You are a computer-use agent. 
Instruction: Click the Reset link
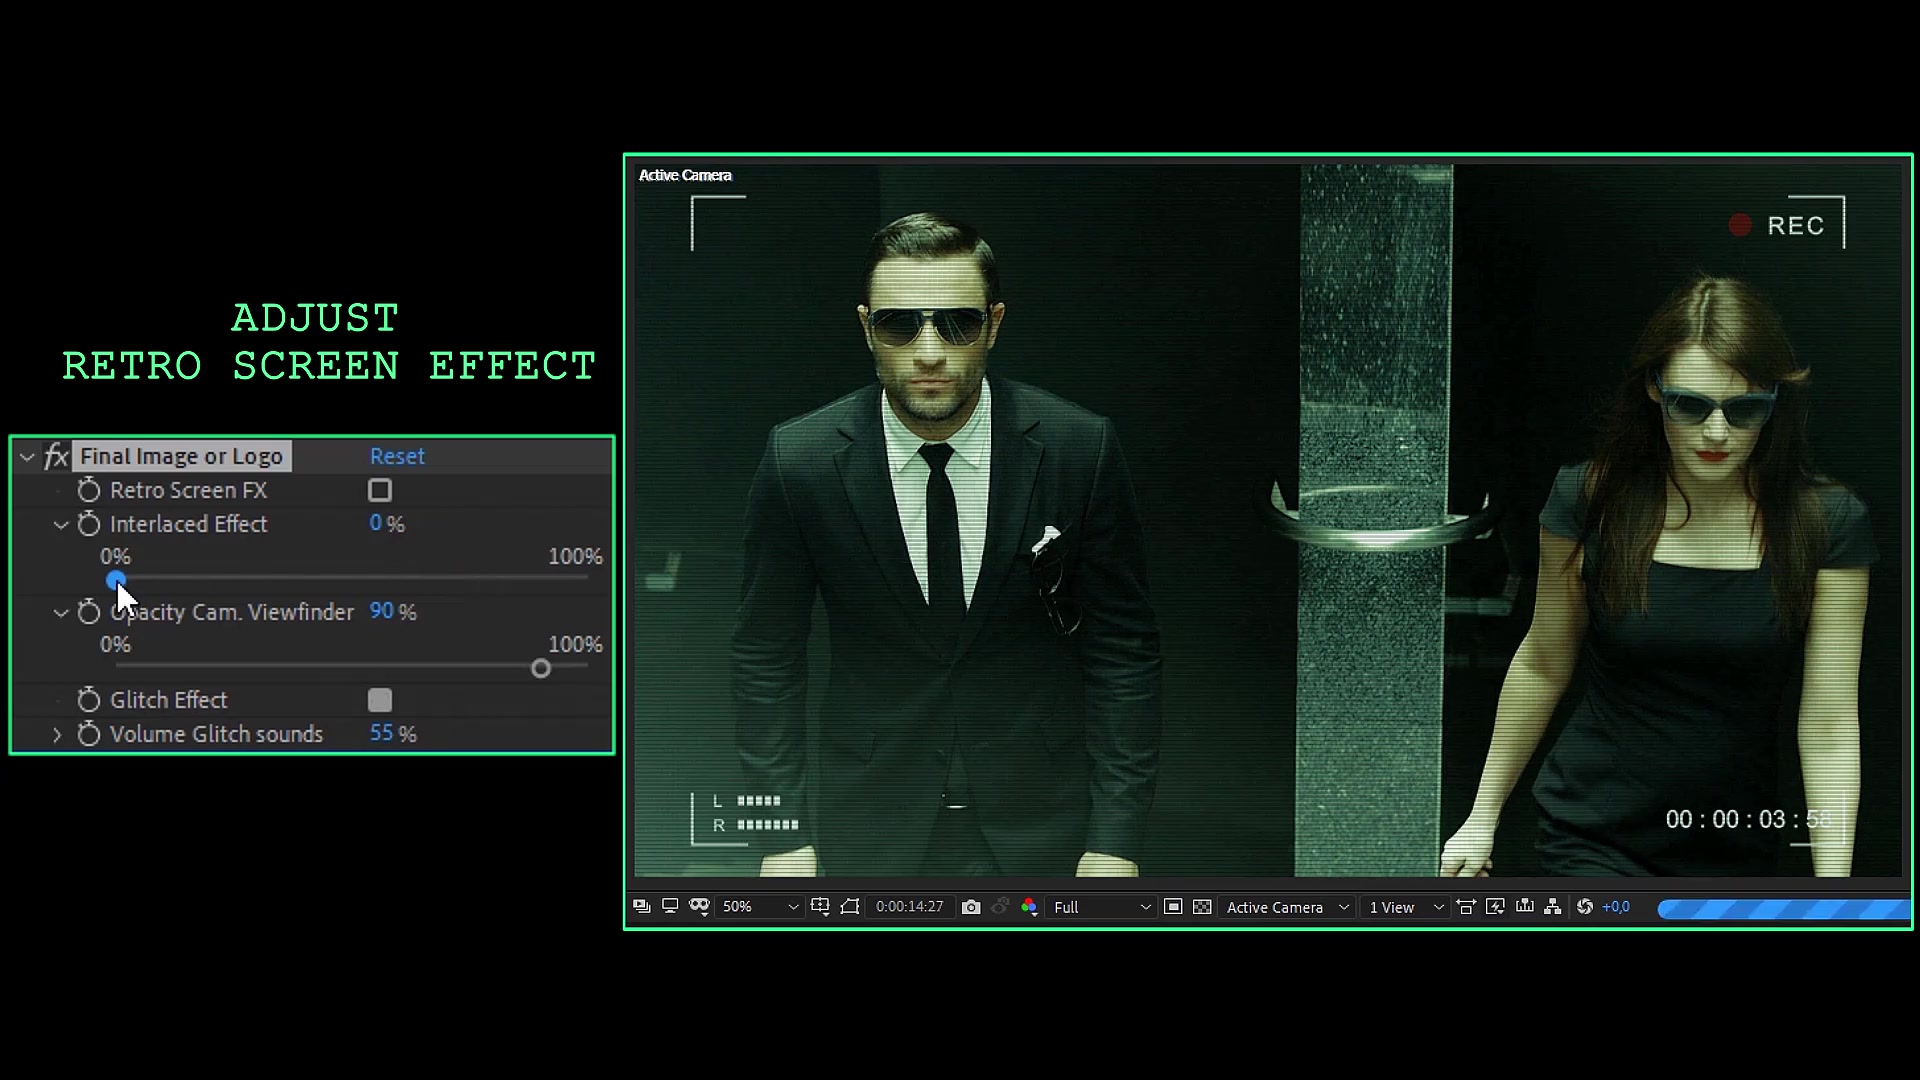click(x=397, y=457)
